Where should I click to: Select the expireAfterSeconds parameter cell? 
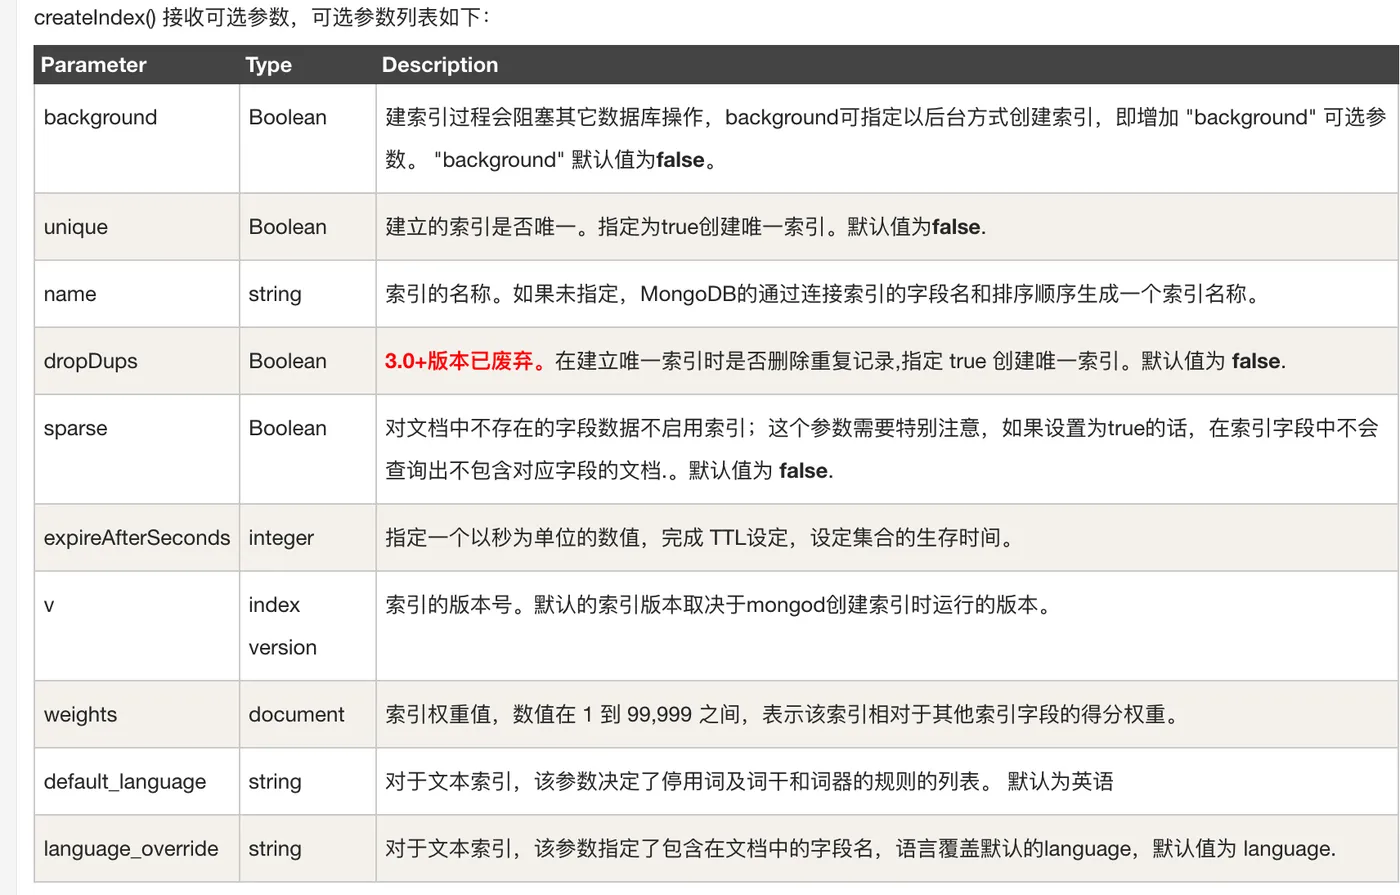137,538
